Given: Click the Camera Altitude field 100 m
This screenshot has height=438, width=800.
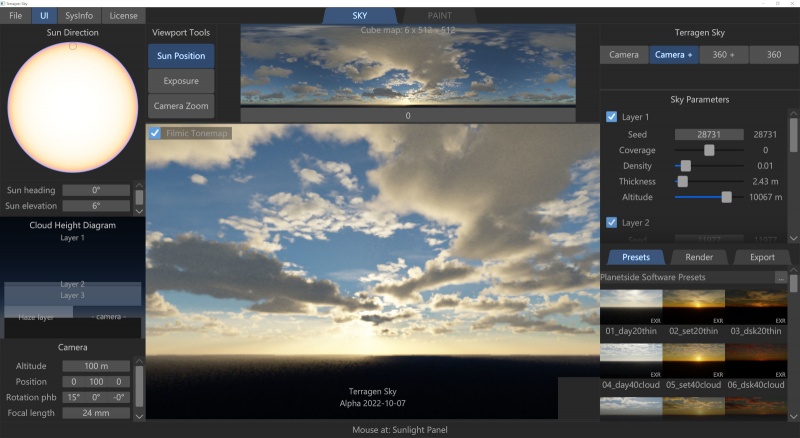Looking at the screenshot, I should tap(96, 366).
